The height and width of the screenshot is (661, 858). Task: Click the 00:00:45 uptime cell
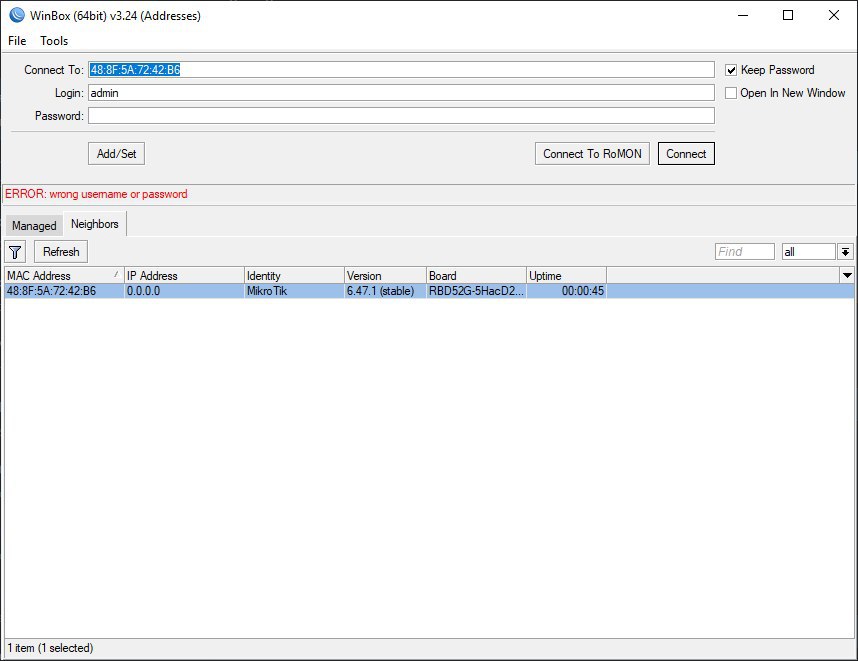tap(567, 291)
